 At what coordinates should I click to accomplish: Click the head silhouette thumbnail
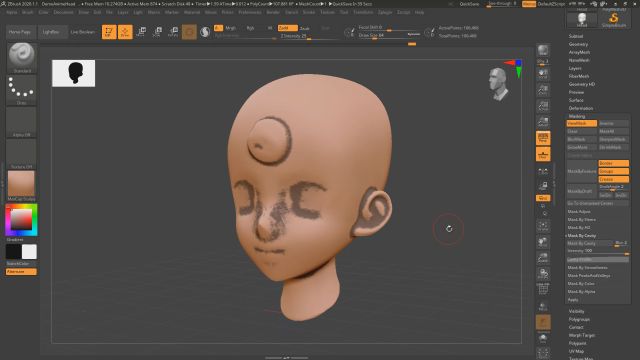pyautogui.click(x=73, y=73)
